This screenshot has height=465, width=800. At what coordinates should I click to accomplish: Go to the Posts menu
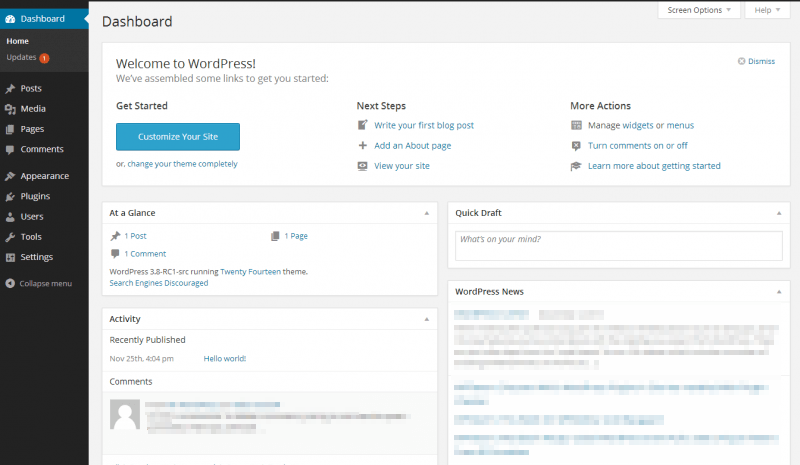coord(31,88)
